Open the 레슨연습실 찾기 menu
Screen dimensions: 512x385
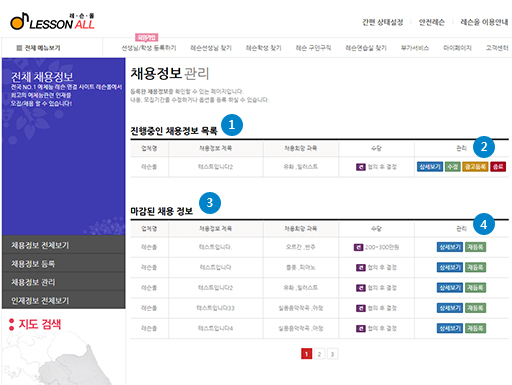[x=366, y=48]
